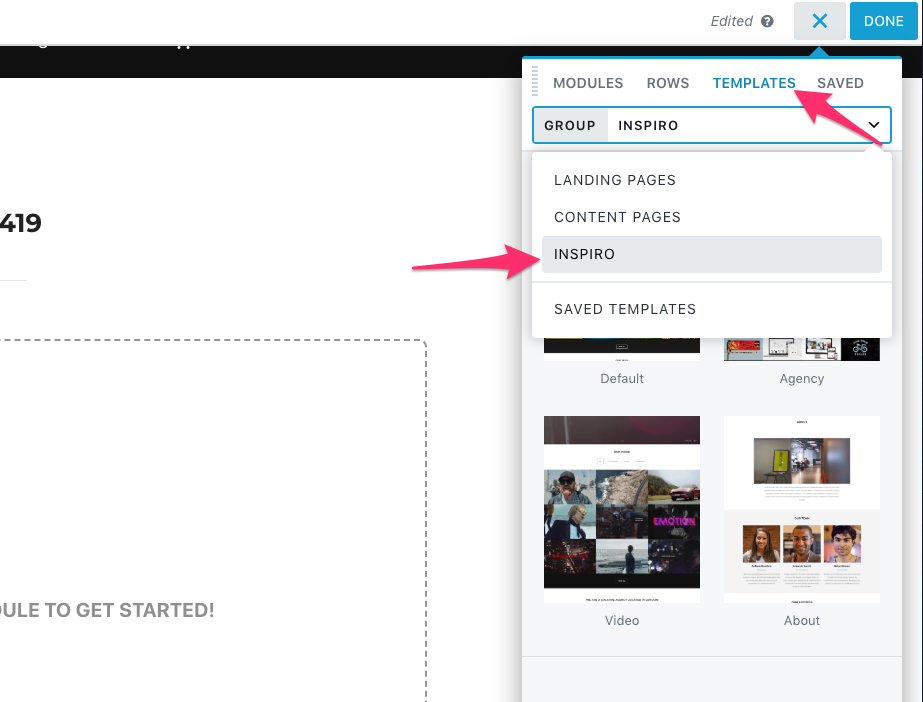This screenshot has height=702, width=923.
Task: Click the Agency template label
Action: 802,378
